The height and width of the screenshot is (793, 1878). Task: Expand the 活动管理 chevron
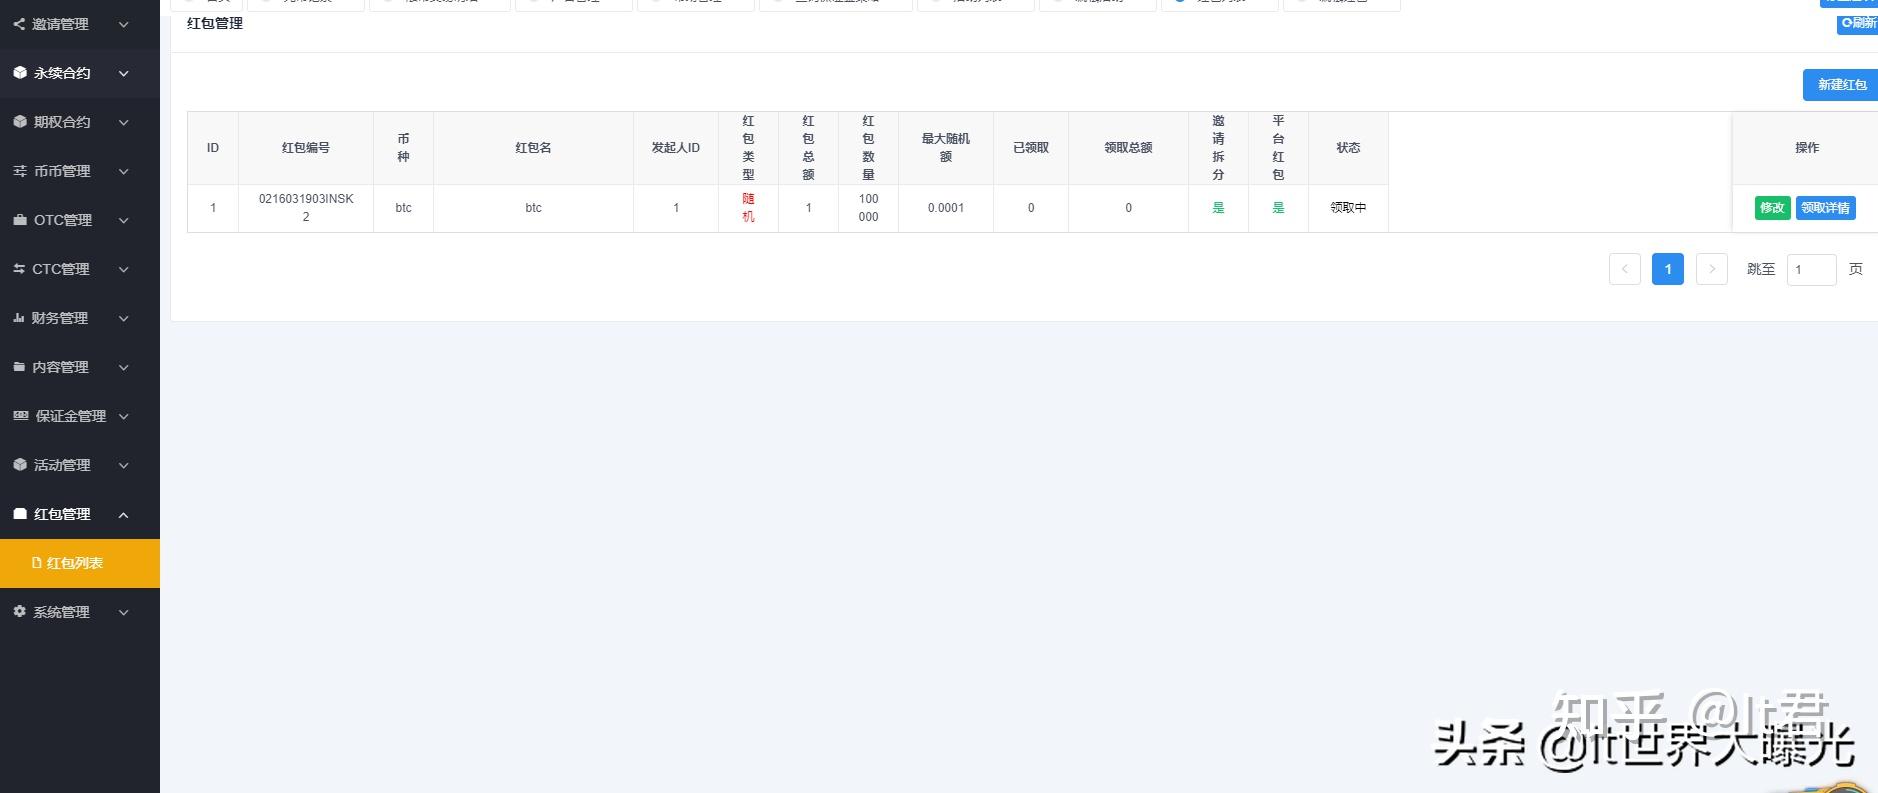coord(124,465)
